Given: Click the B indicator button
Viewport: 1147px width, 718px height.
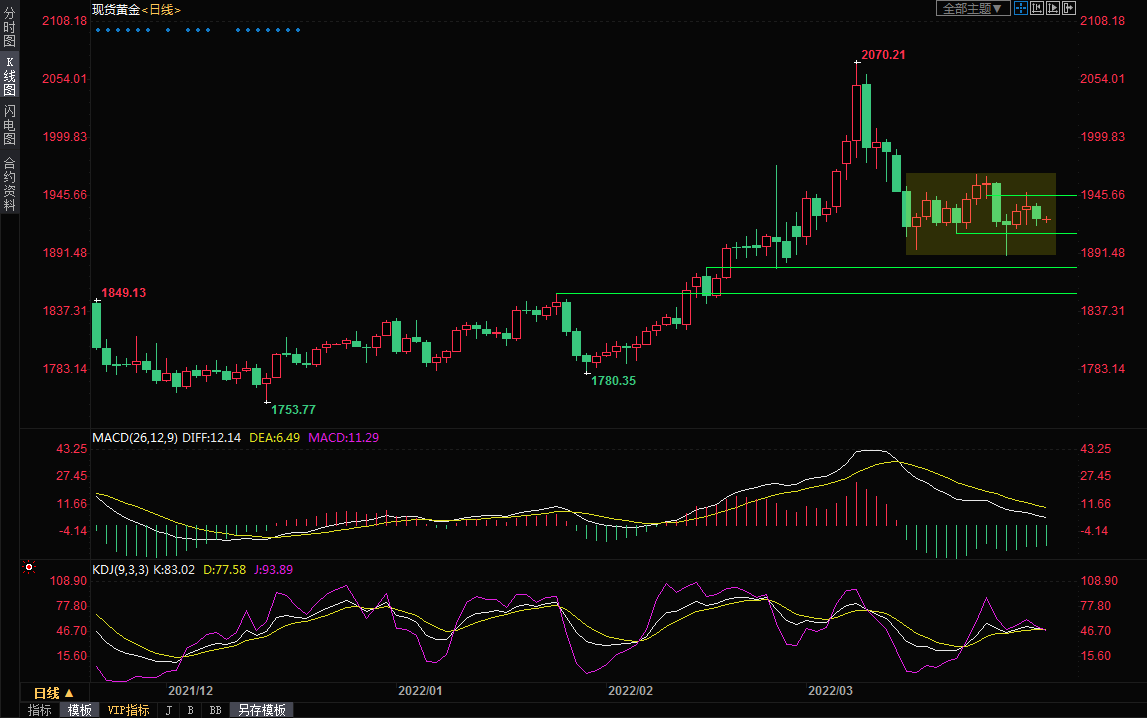Looking at the screenshot, I should click(190, 710).
